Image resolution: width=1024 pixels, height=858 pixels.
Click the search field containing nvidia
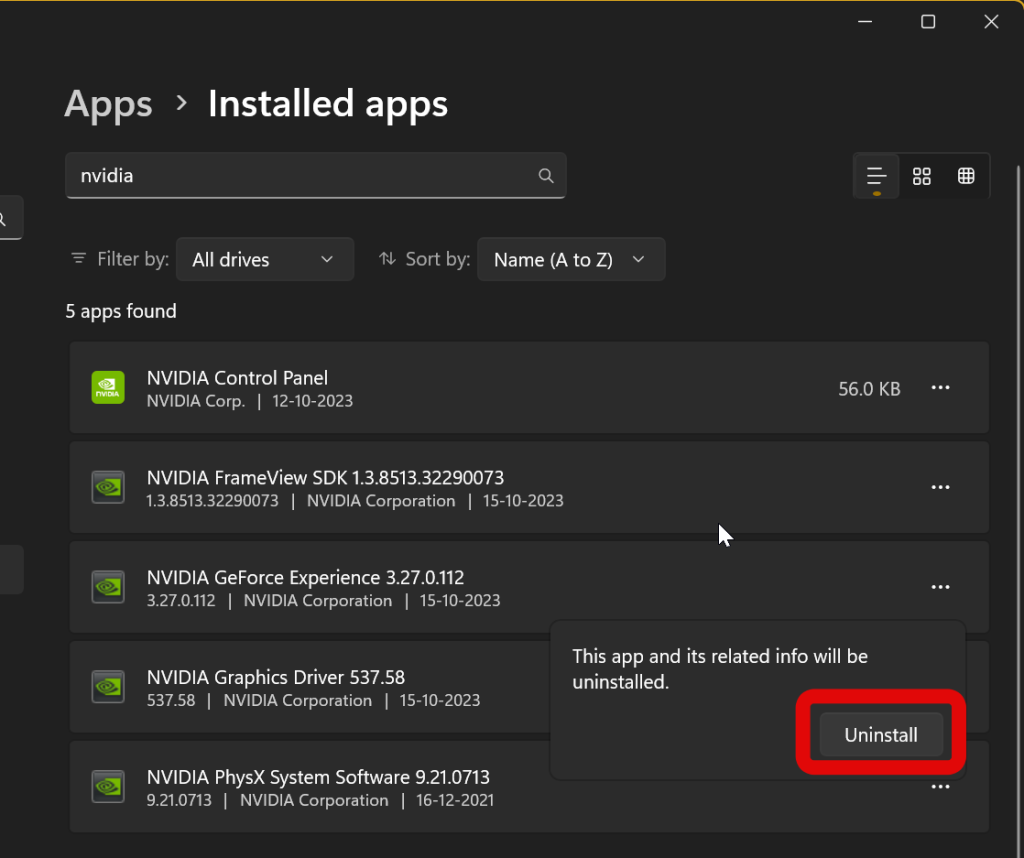click(300, 176)
